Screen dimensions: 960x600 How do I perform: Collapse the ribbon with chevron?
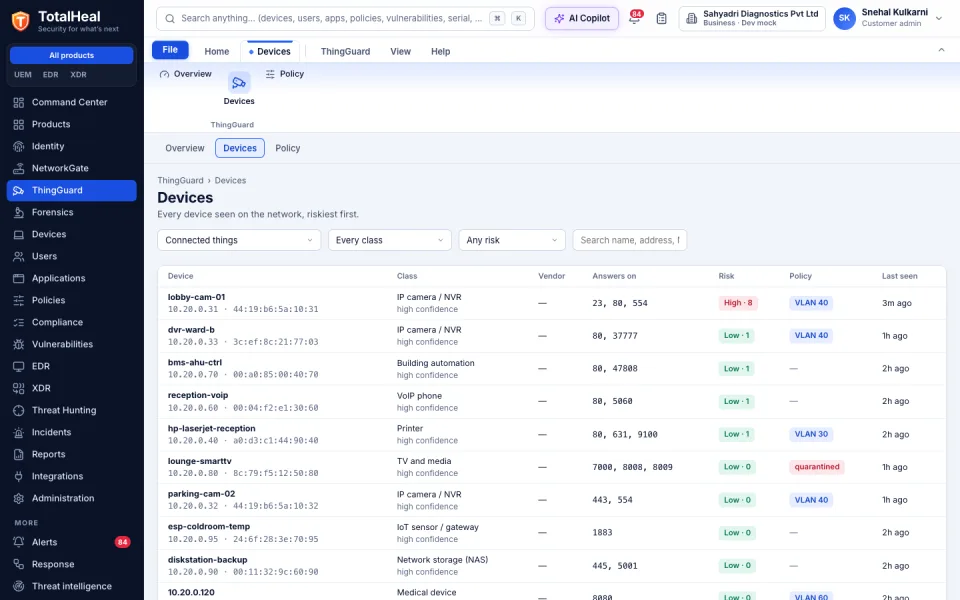coord(942,50)
